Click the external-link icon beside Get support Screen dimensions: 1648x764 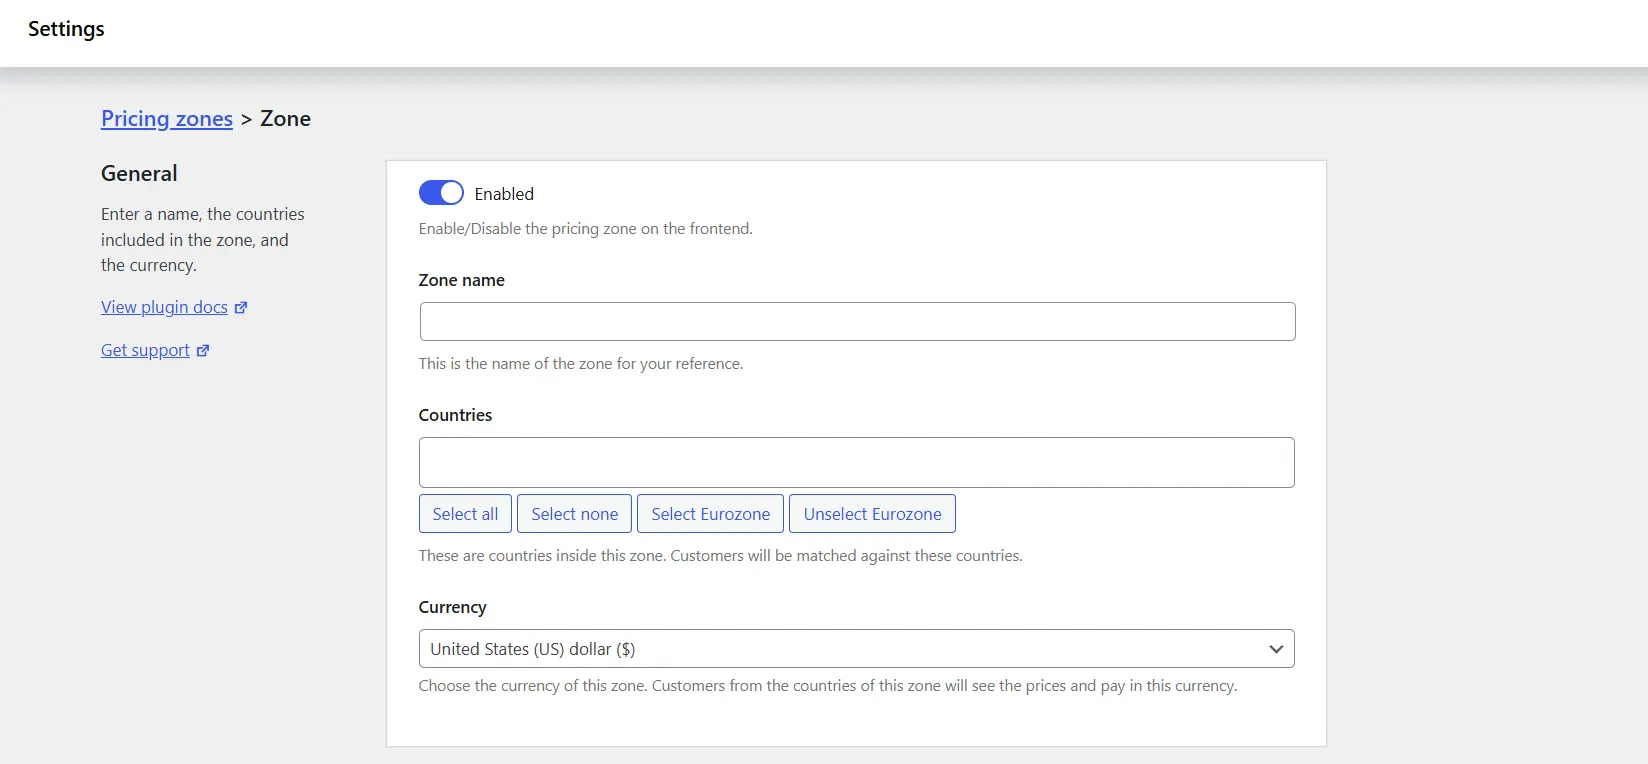click(x=203, y=351)
